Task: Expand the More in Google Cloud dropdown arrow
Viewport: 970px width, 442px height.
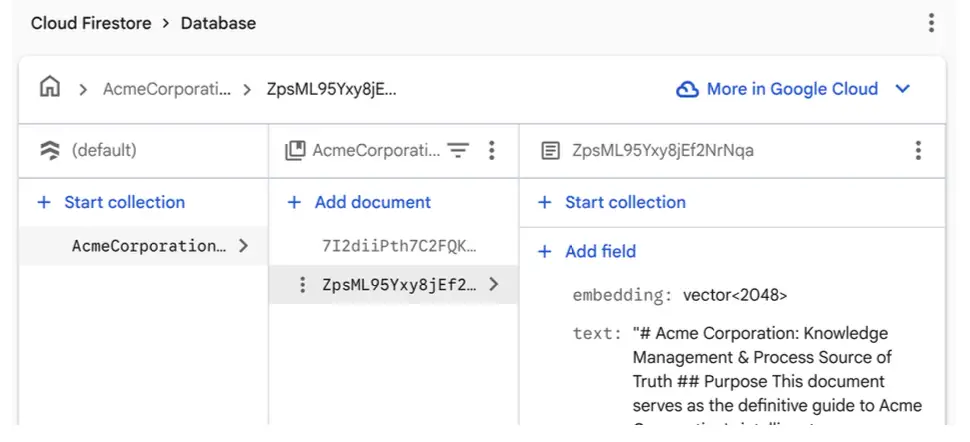Action: (x=903, y=89)
